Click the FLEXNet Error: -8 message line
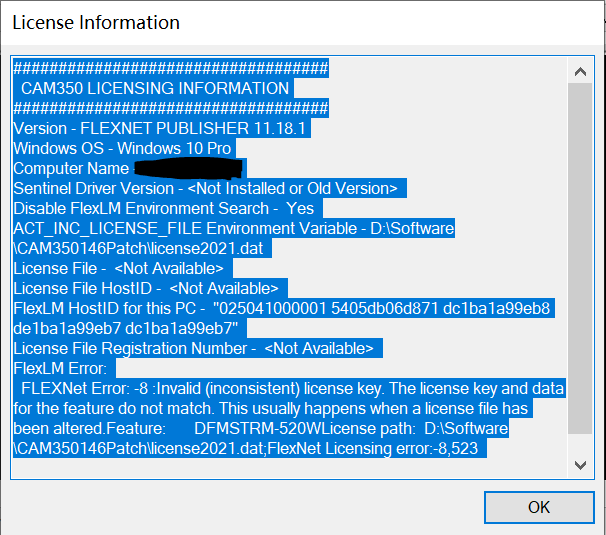Viewport: 606px width, 535px height. 290,388
